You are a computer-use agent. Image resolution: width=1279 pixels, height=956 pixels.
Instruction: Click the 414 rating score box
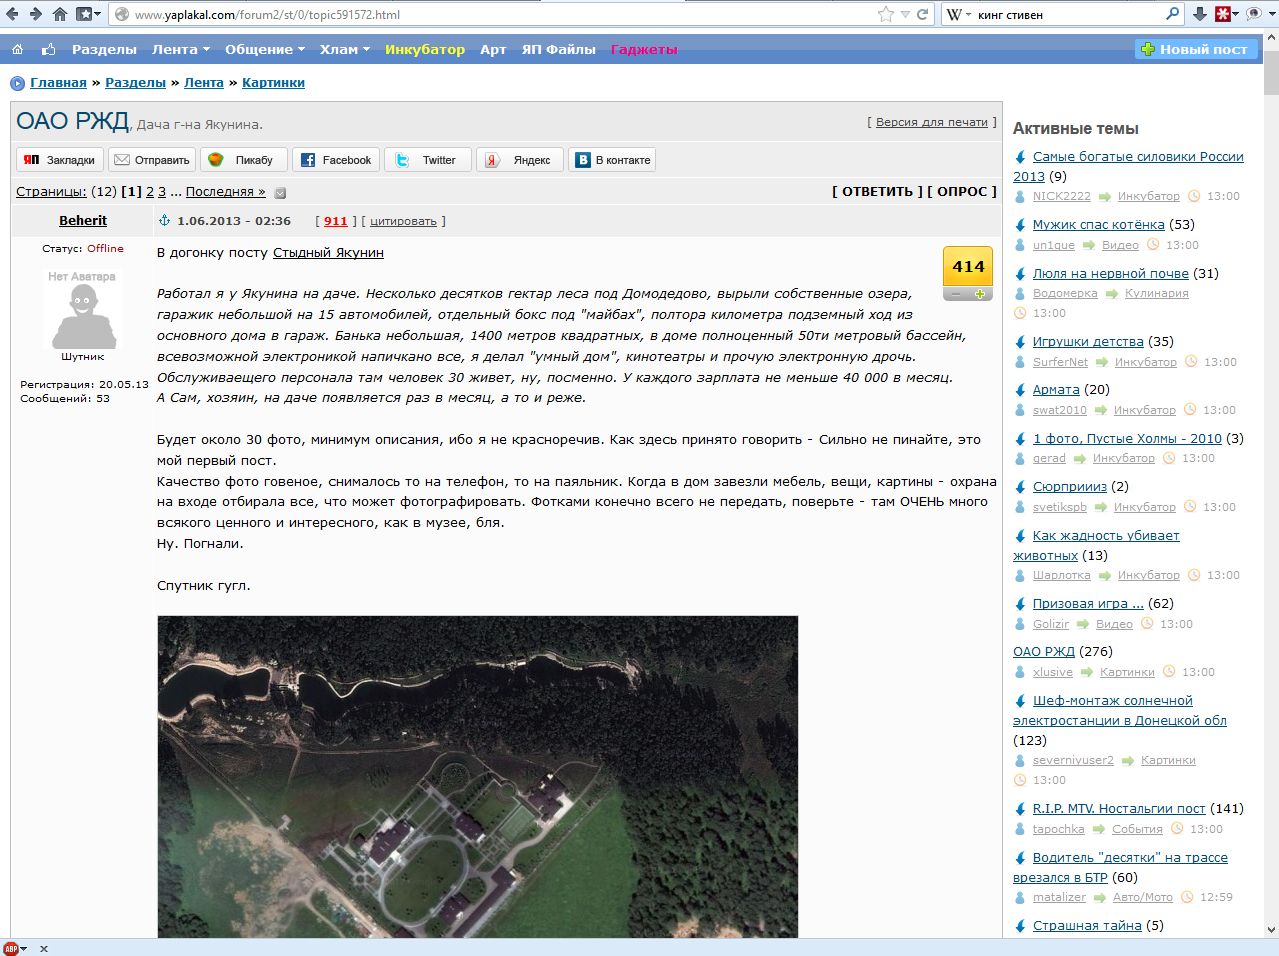tap(968, 267)
